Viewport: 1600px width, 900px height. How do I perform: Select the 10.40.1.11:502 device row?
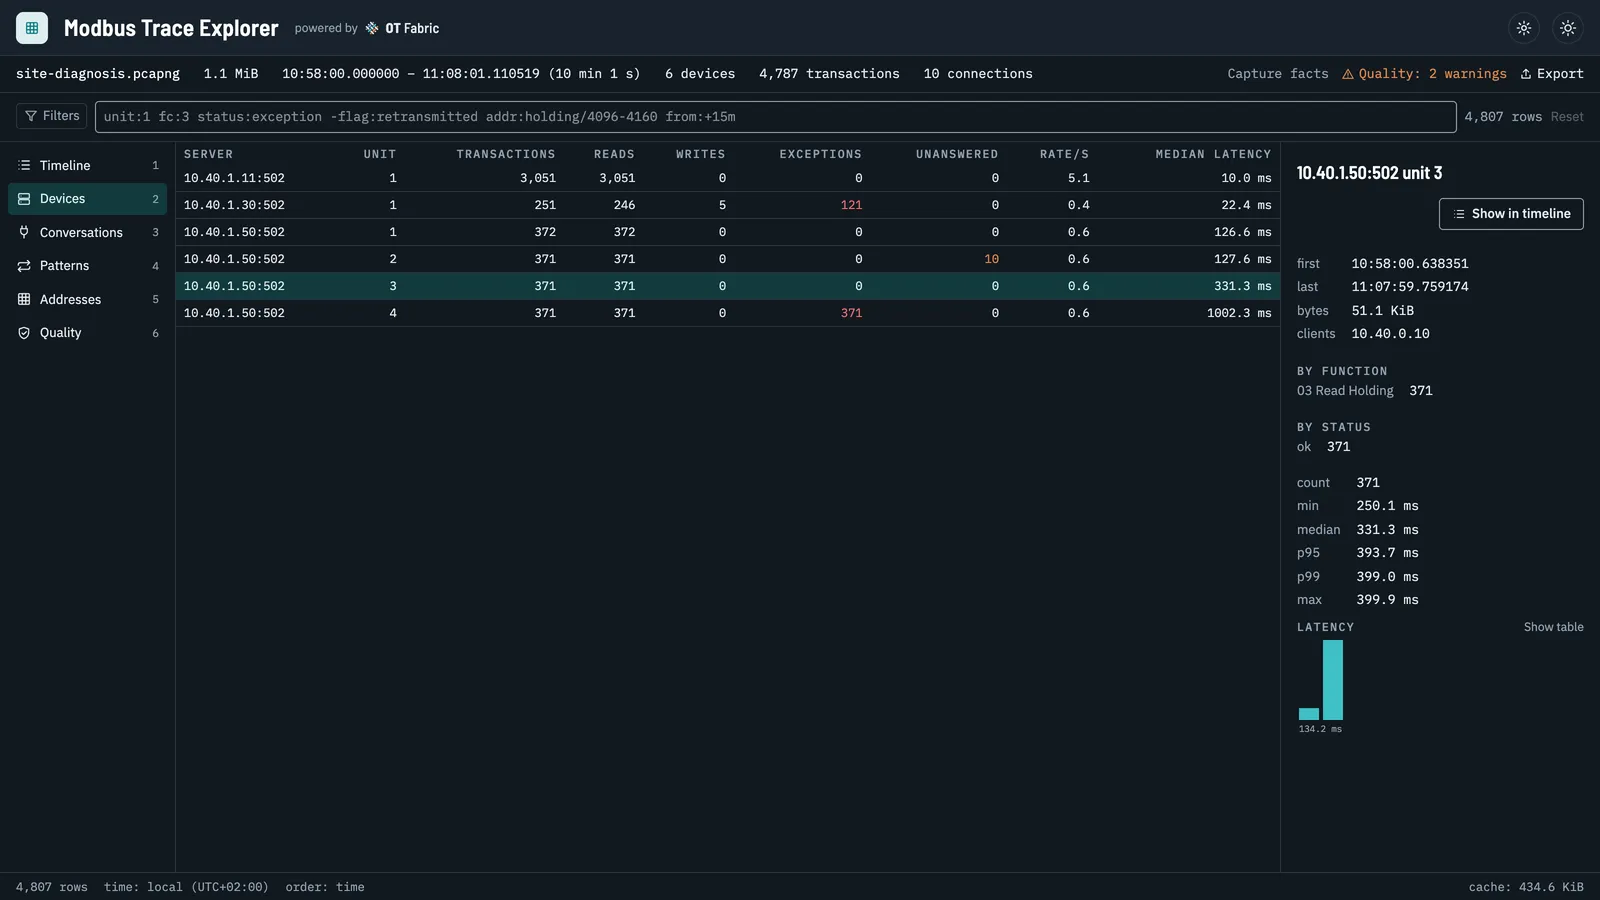tap(728, 178)
